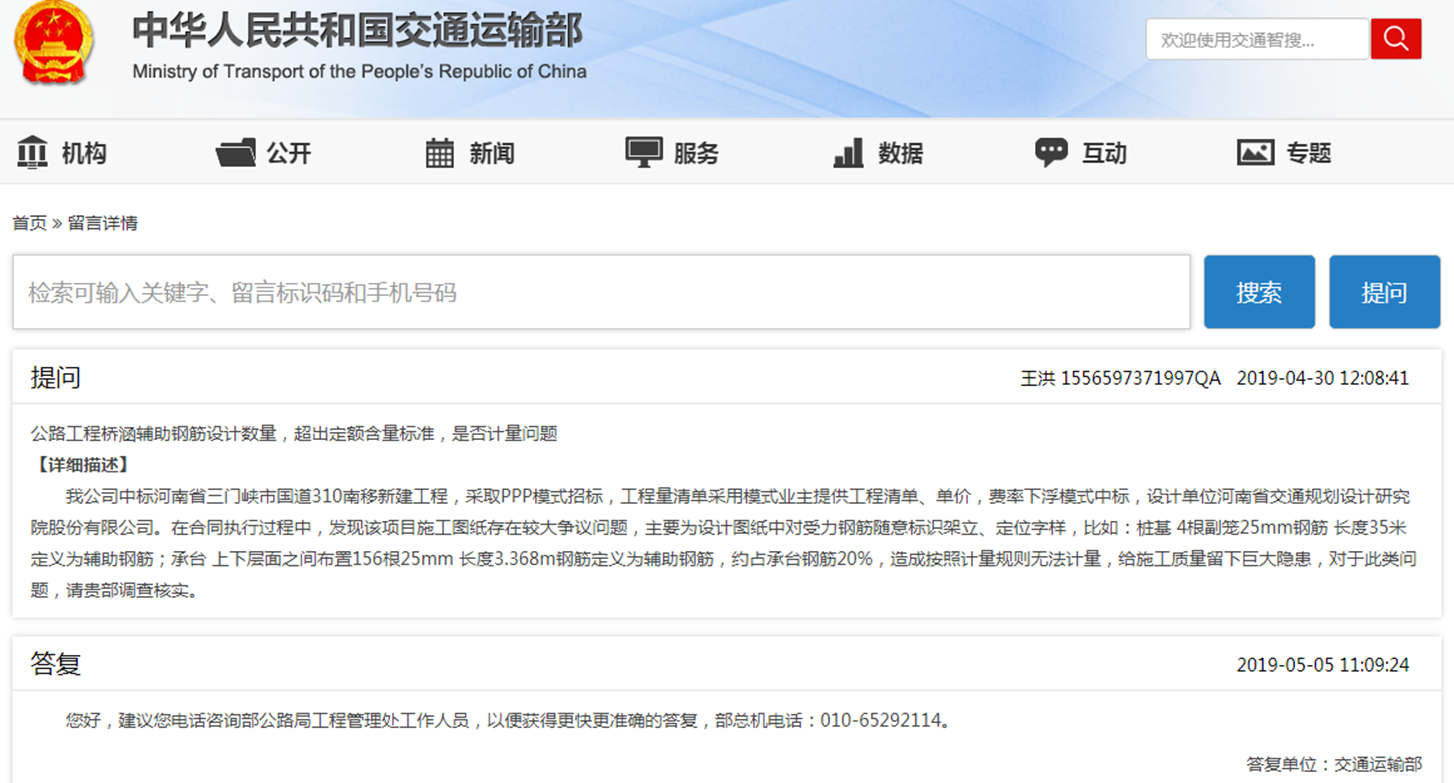The width and height of the screenshot is (1454, 783).
Task: Open the 数据 menu label
Action: tap(900, 153)
